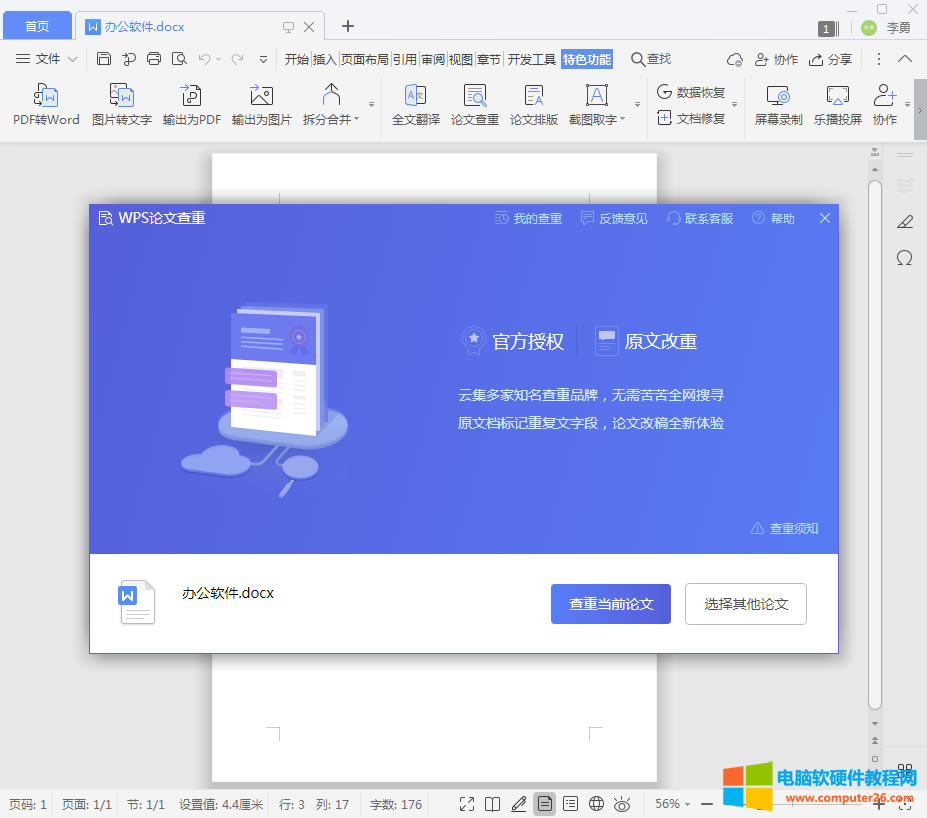Open the PDF转Word converter tool

coord(45,103)
